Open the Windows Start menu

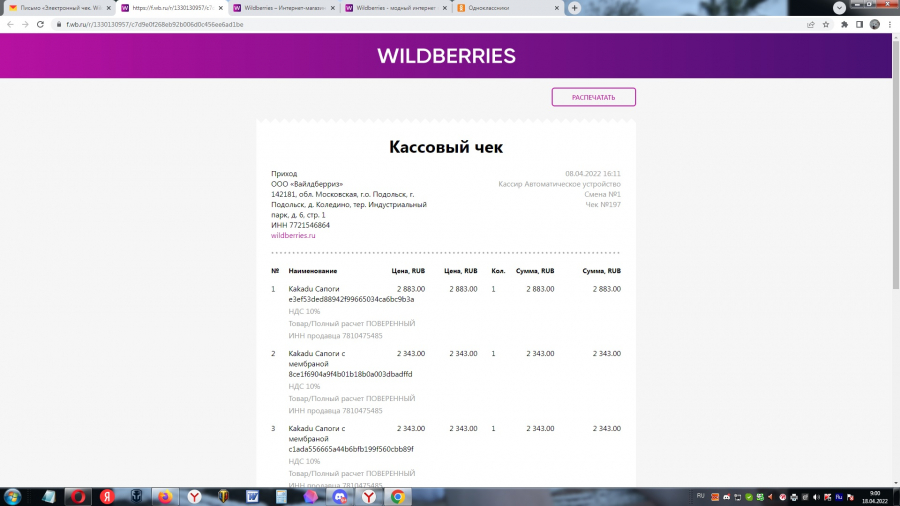pyautogui.click(x=13, y=496)
